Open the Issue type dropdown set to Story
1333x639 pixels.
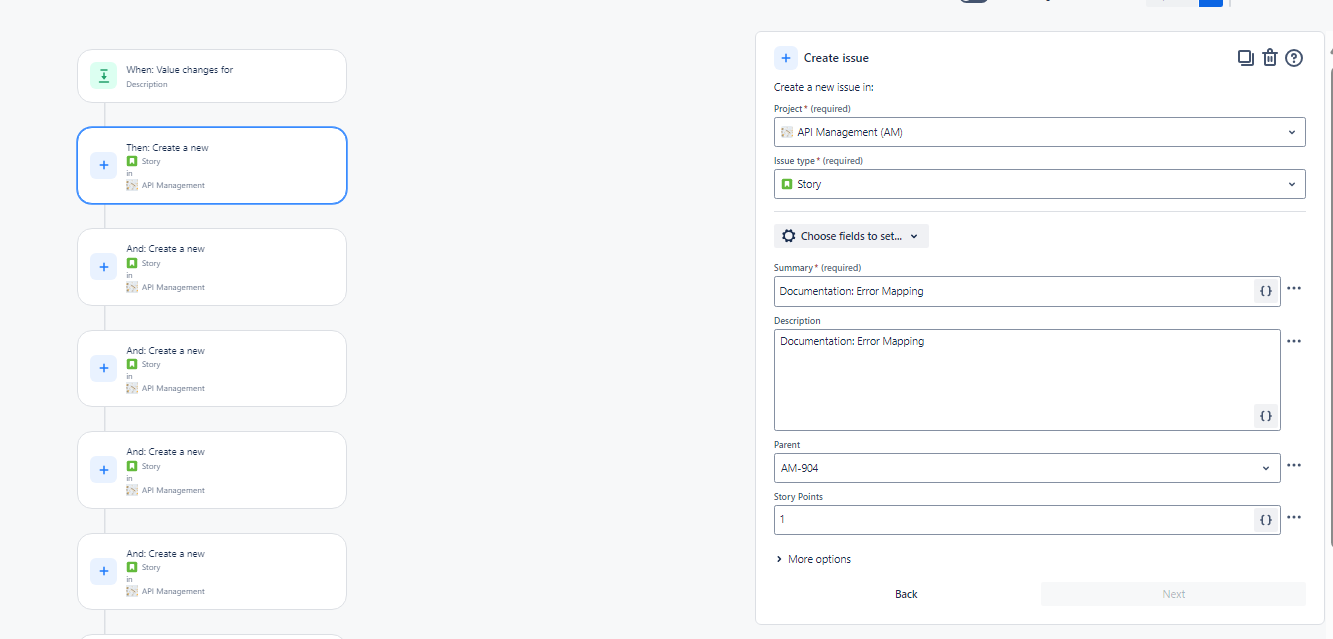click(1040, 184)
